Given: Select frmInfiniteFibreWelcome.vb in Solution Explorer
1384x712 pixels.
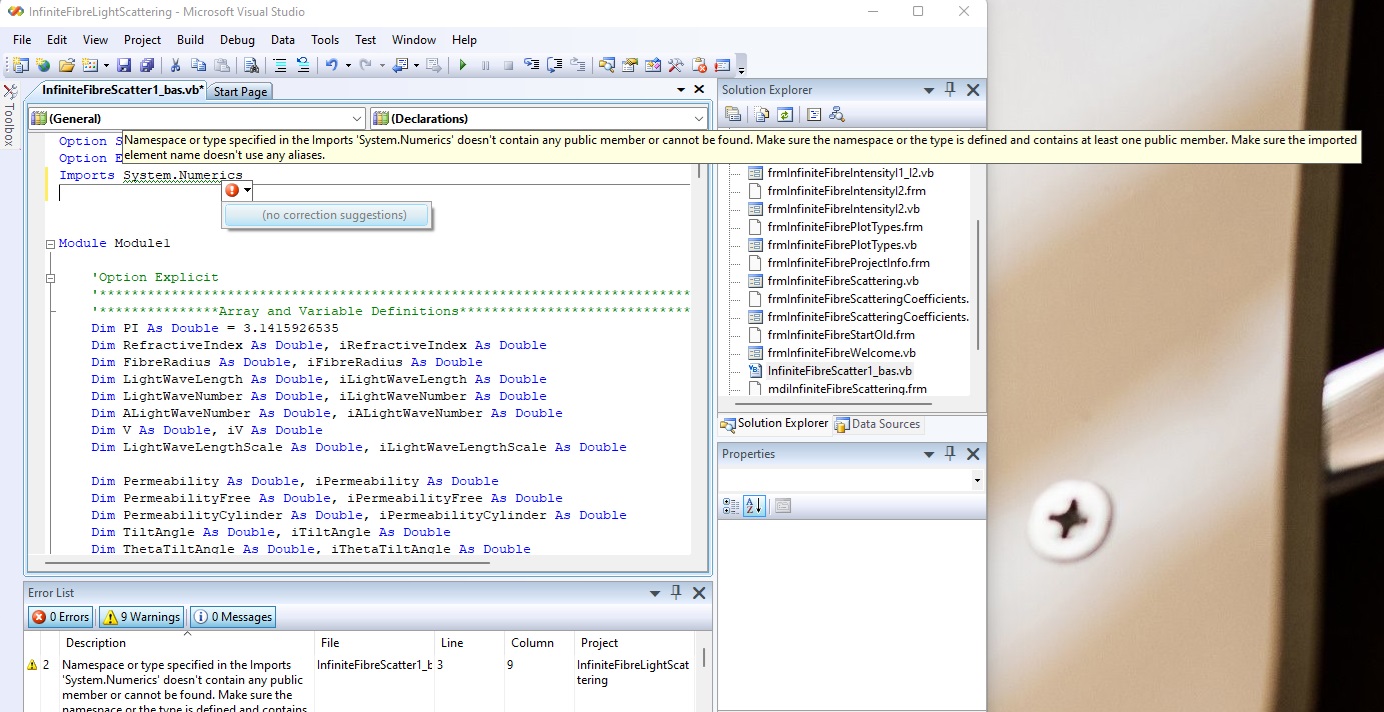Looking at the screenshot, I should coord(842,353).
